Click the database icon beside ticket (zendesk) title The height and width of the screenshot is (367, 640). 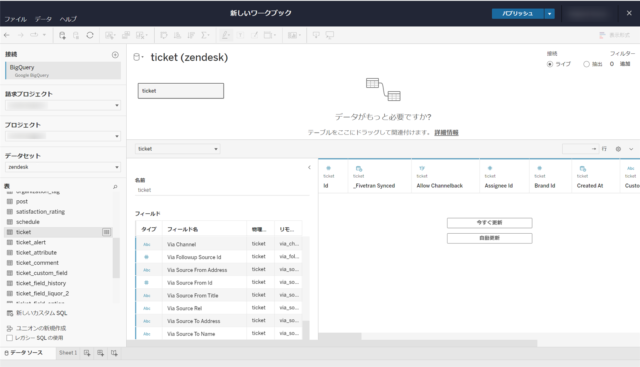point(137,57)
